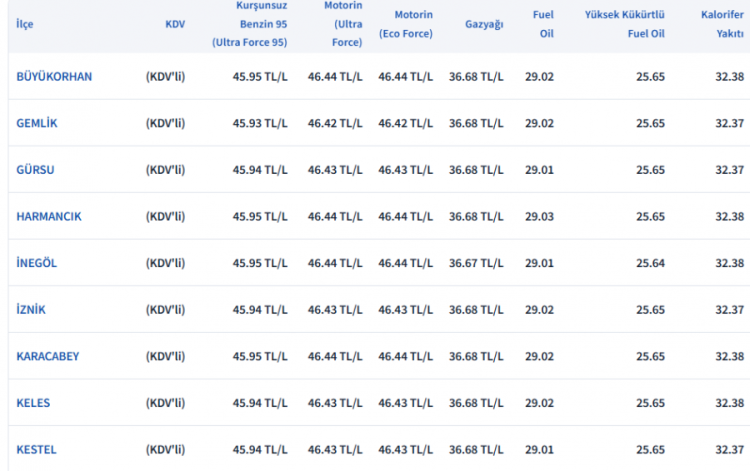This screenshot has height=471, width=750.
Task: Click the Motorin (Eco Force) column header
Action: click(x=405, y=23)
